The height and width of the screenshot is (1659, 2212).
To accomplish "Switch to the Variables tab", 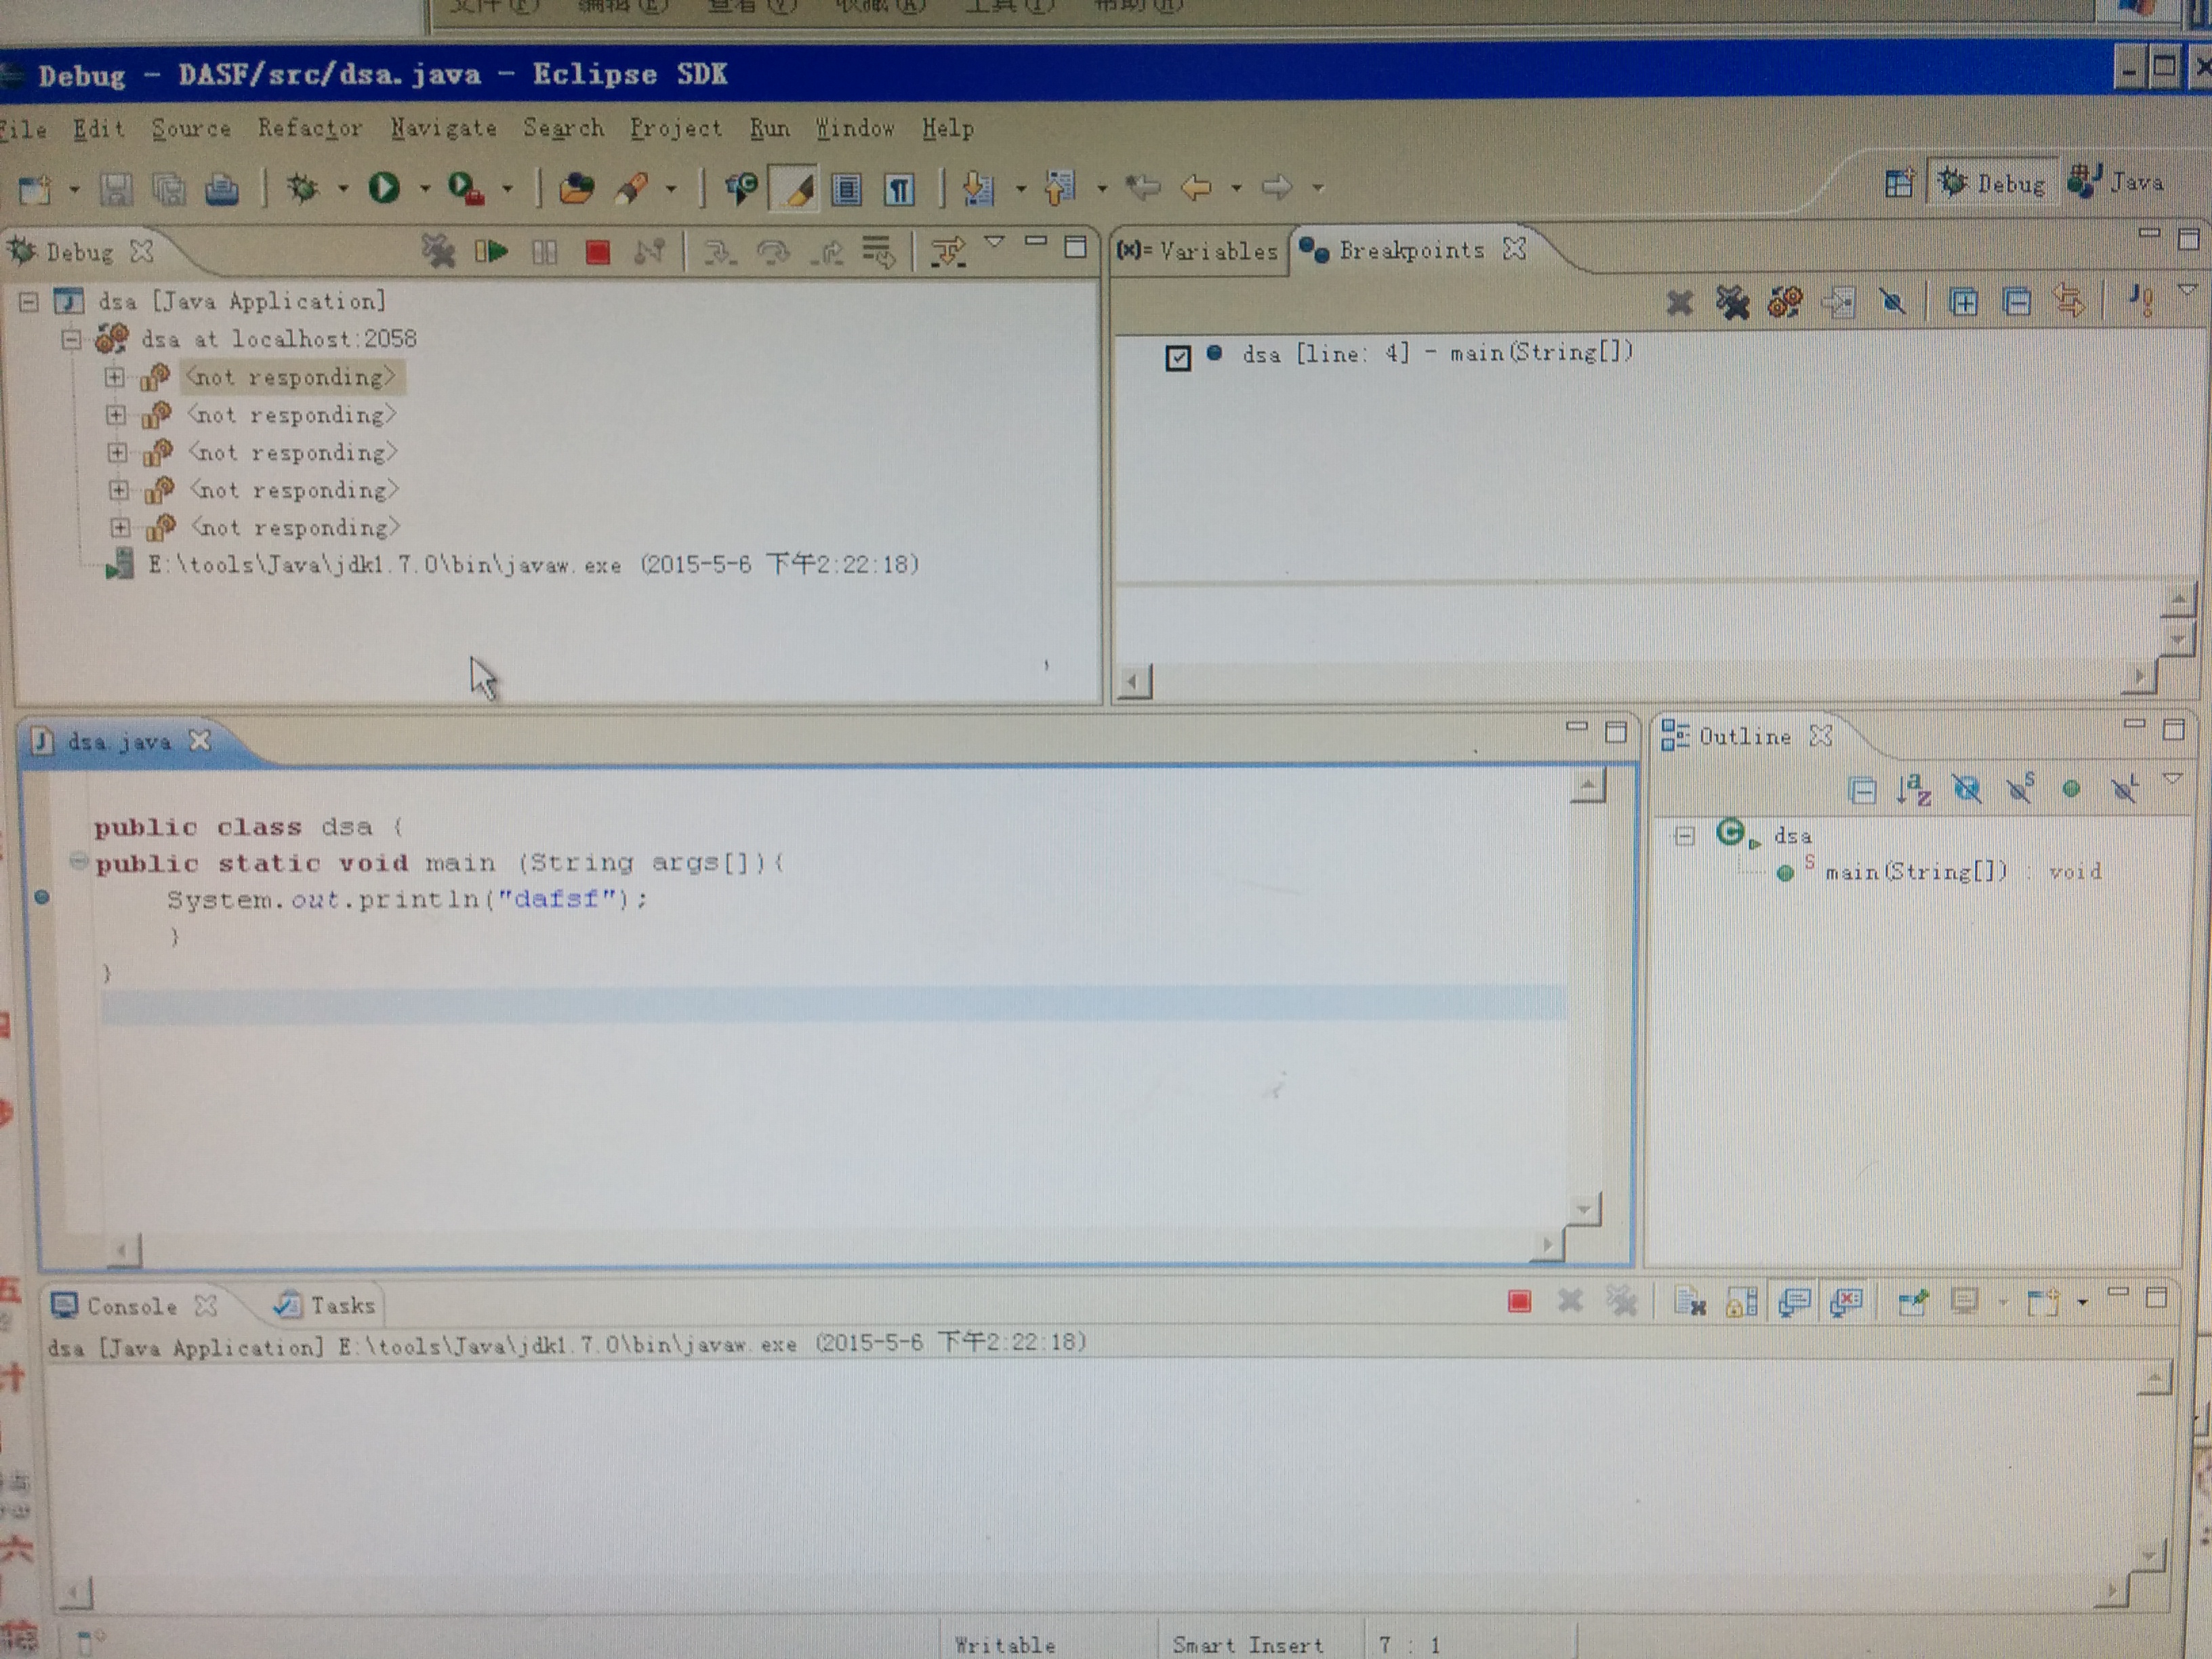I will [1199, 251].
